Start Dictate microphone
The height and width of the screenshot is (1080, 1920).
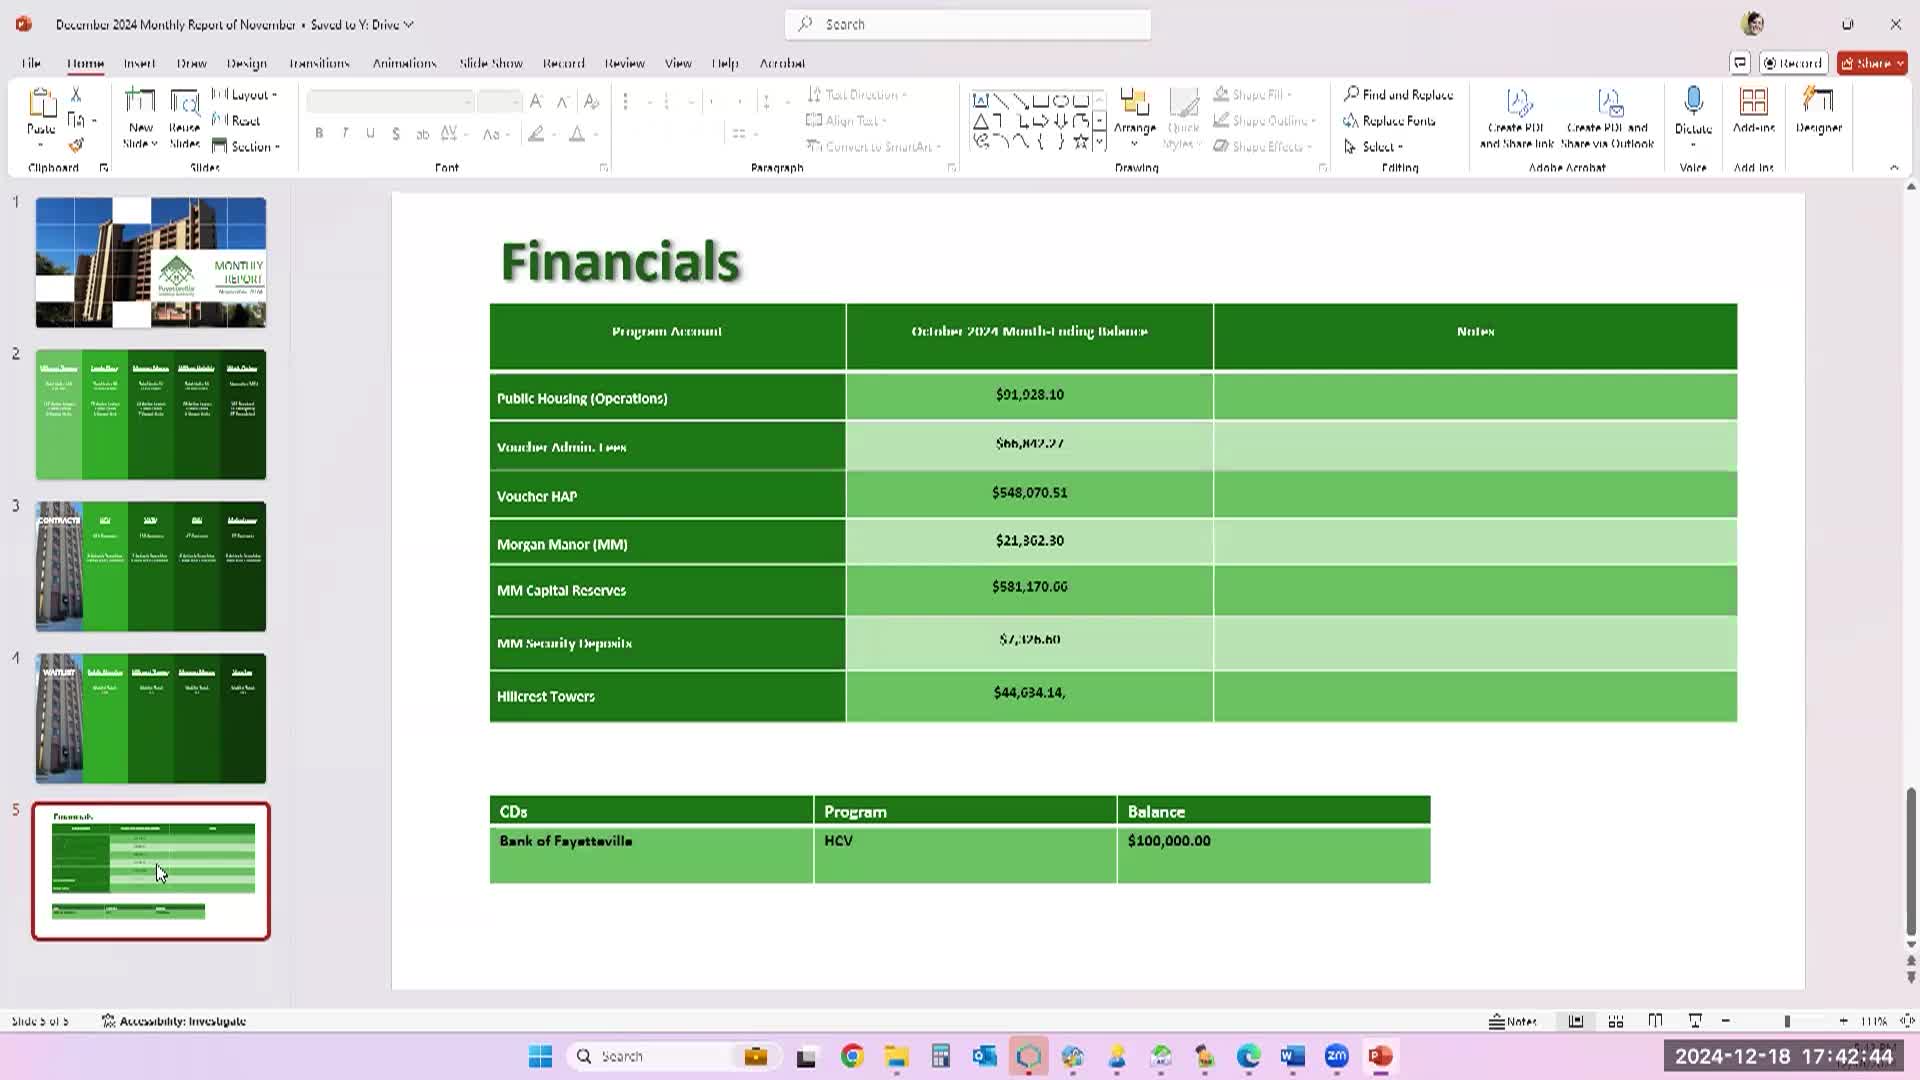[1693, 104]
